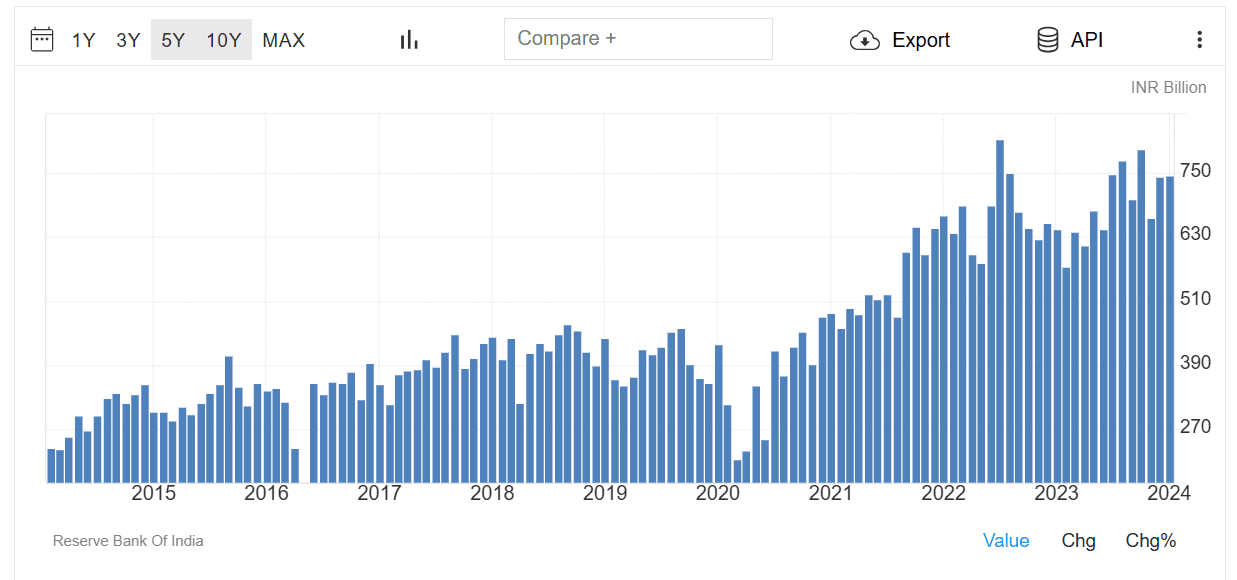Open the three-dot more options menu

(x=1199, y=40)
